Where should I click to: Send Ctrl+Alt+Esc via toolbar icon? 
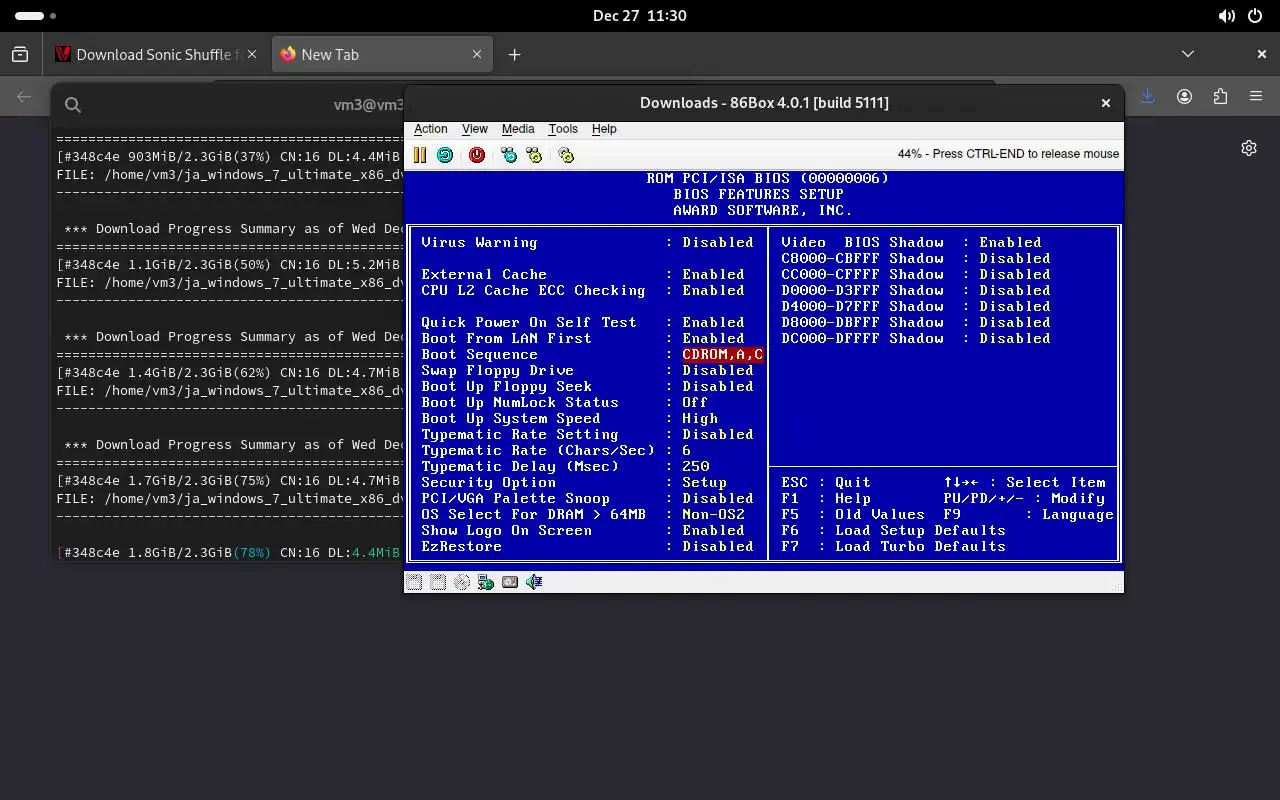pyautogui.click(x=534, y=155)
